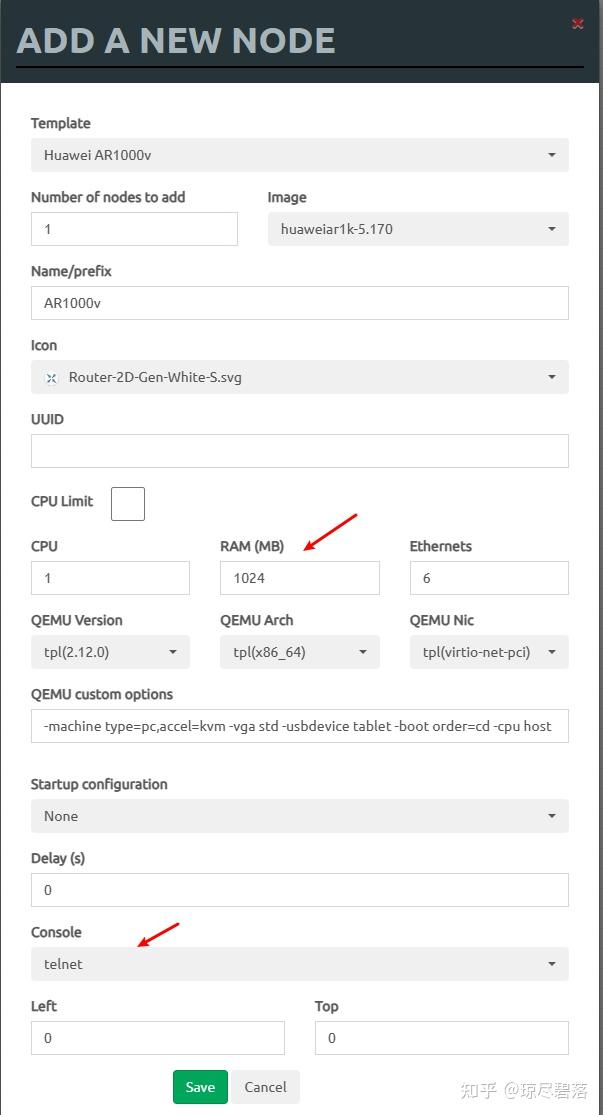Open the QEMU Nic dropdown
The image size is (603, 1115).
click(488, 652)
